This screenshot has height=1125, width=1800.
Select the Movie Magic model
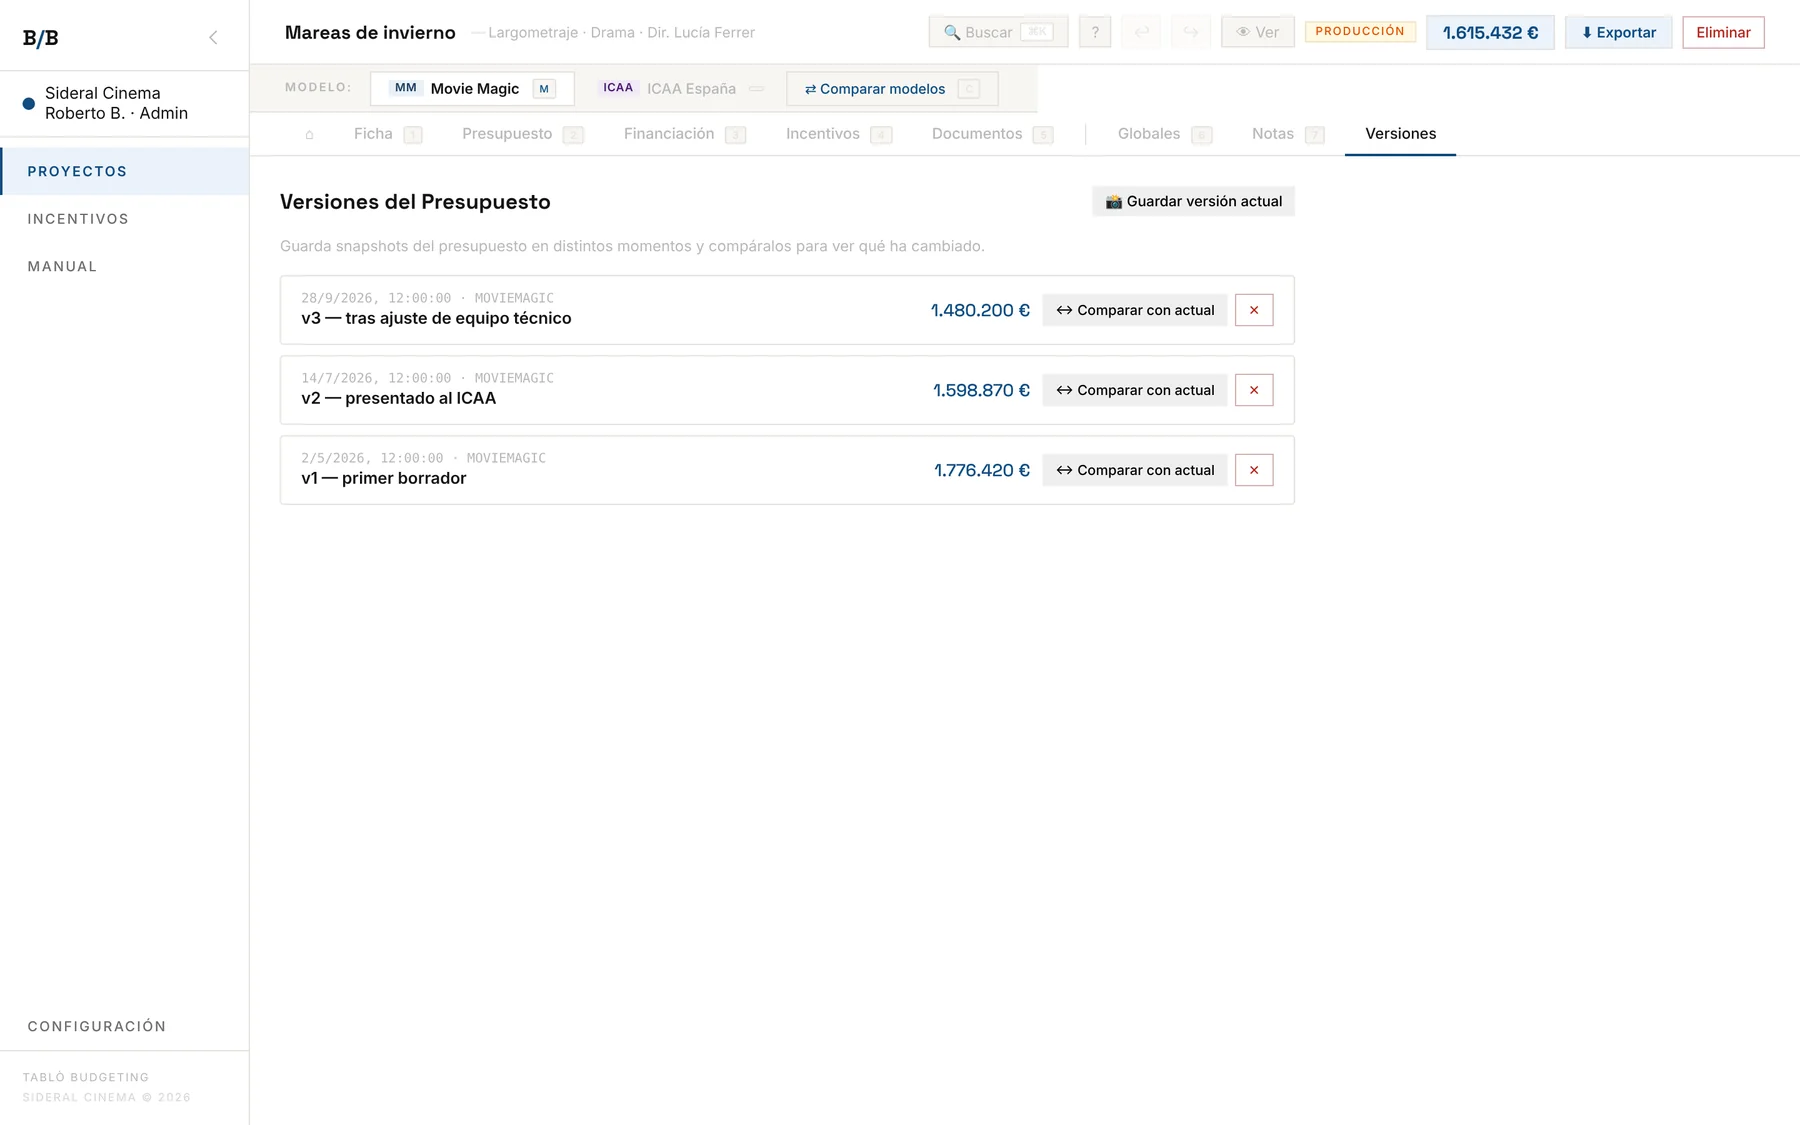pyautogui.click(x=472, y=88)
